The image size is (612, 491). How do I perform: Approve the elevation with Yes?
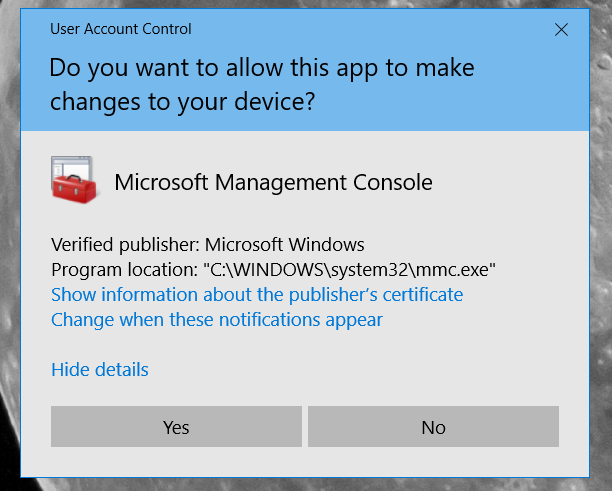pyautogui.click(x=176, y=427)
